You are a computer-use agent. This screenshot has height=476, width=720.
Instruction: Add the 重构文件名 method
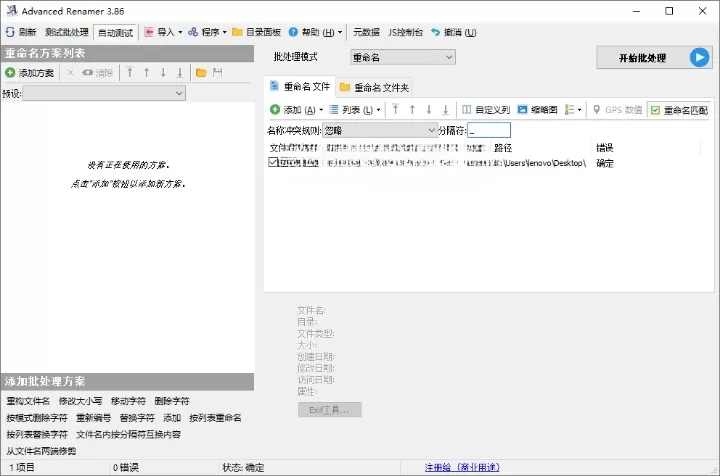(x=28, y=401)
